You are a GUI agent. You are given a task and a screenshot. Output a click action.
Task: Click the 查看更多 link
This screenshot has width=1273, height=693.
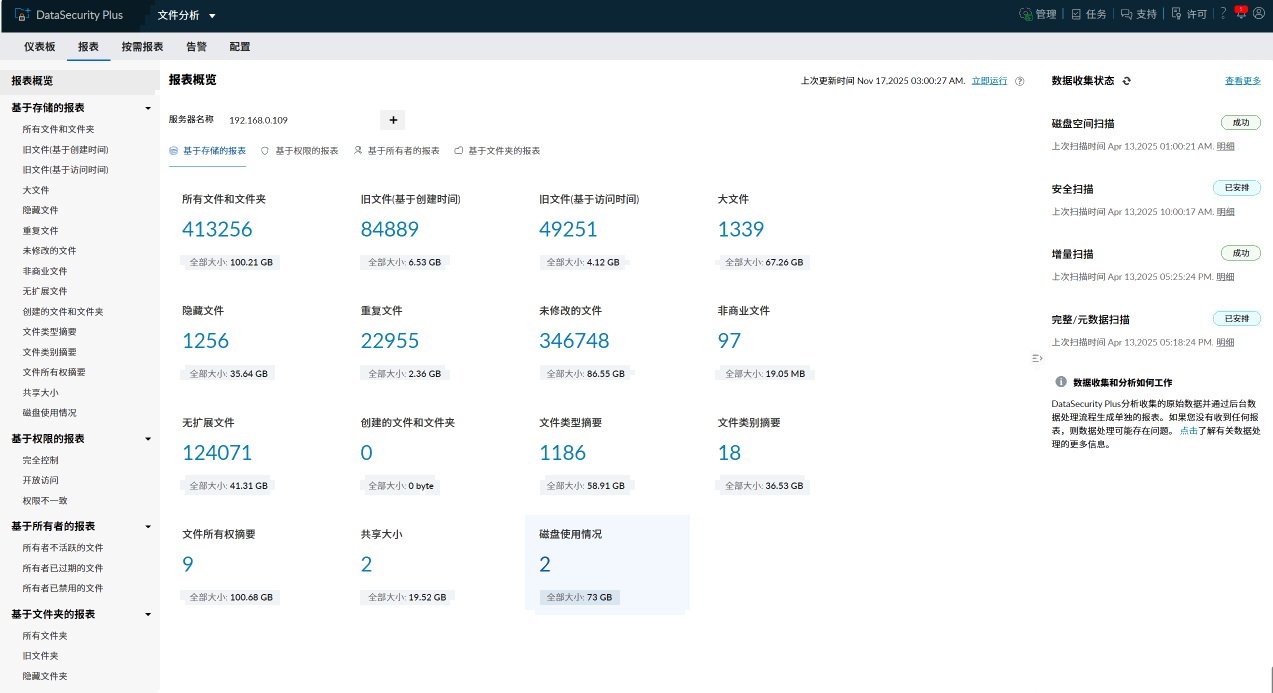(1243, 81)
